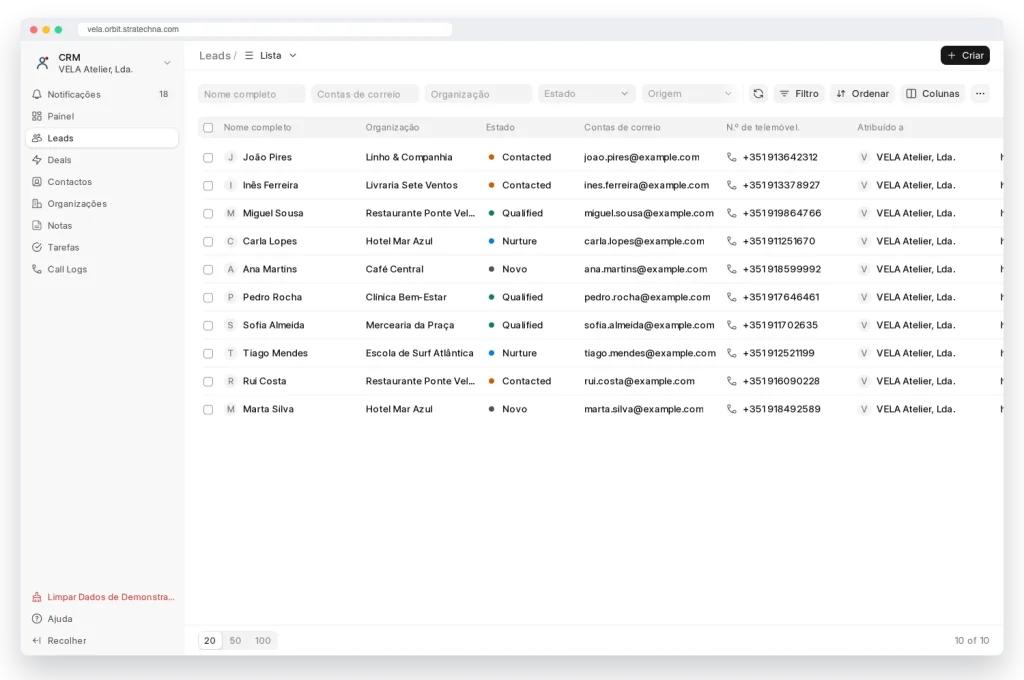Image resolution: width=1024 pixels, height=680 pixels.
Task: Click the P avatar for Pedro Rocha
Action: point(231,297)
